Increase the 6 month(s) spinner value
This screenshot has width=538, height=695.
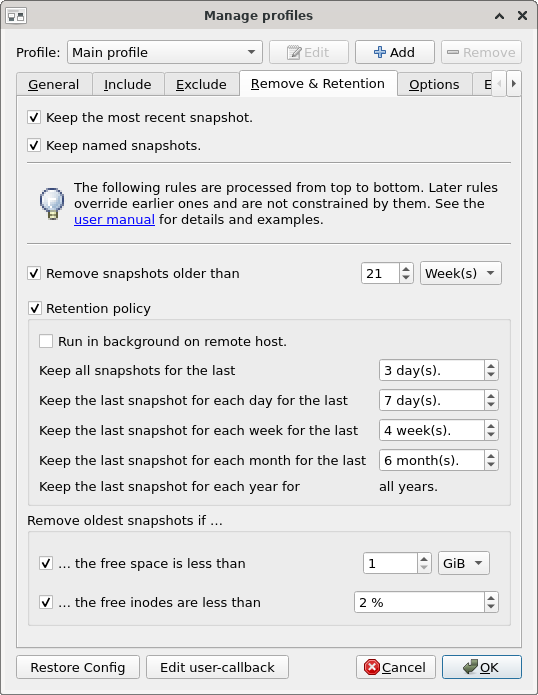tap(491, 455)
